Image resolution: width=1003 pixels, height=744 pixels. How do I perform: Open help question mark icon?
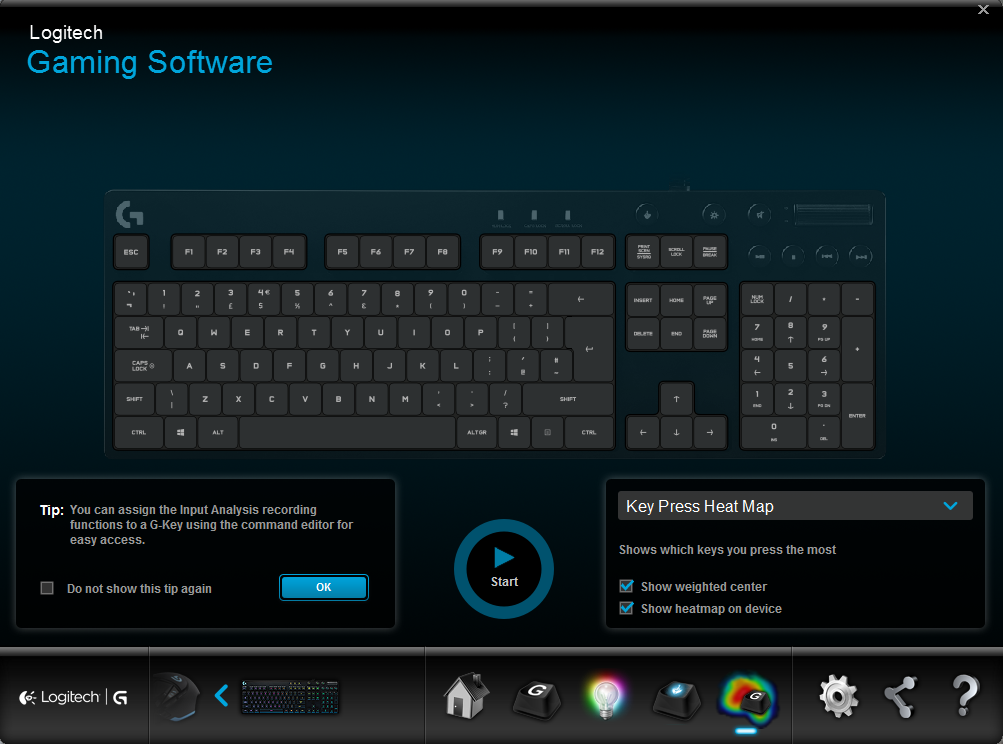(964, 697)
